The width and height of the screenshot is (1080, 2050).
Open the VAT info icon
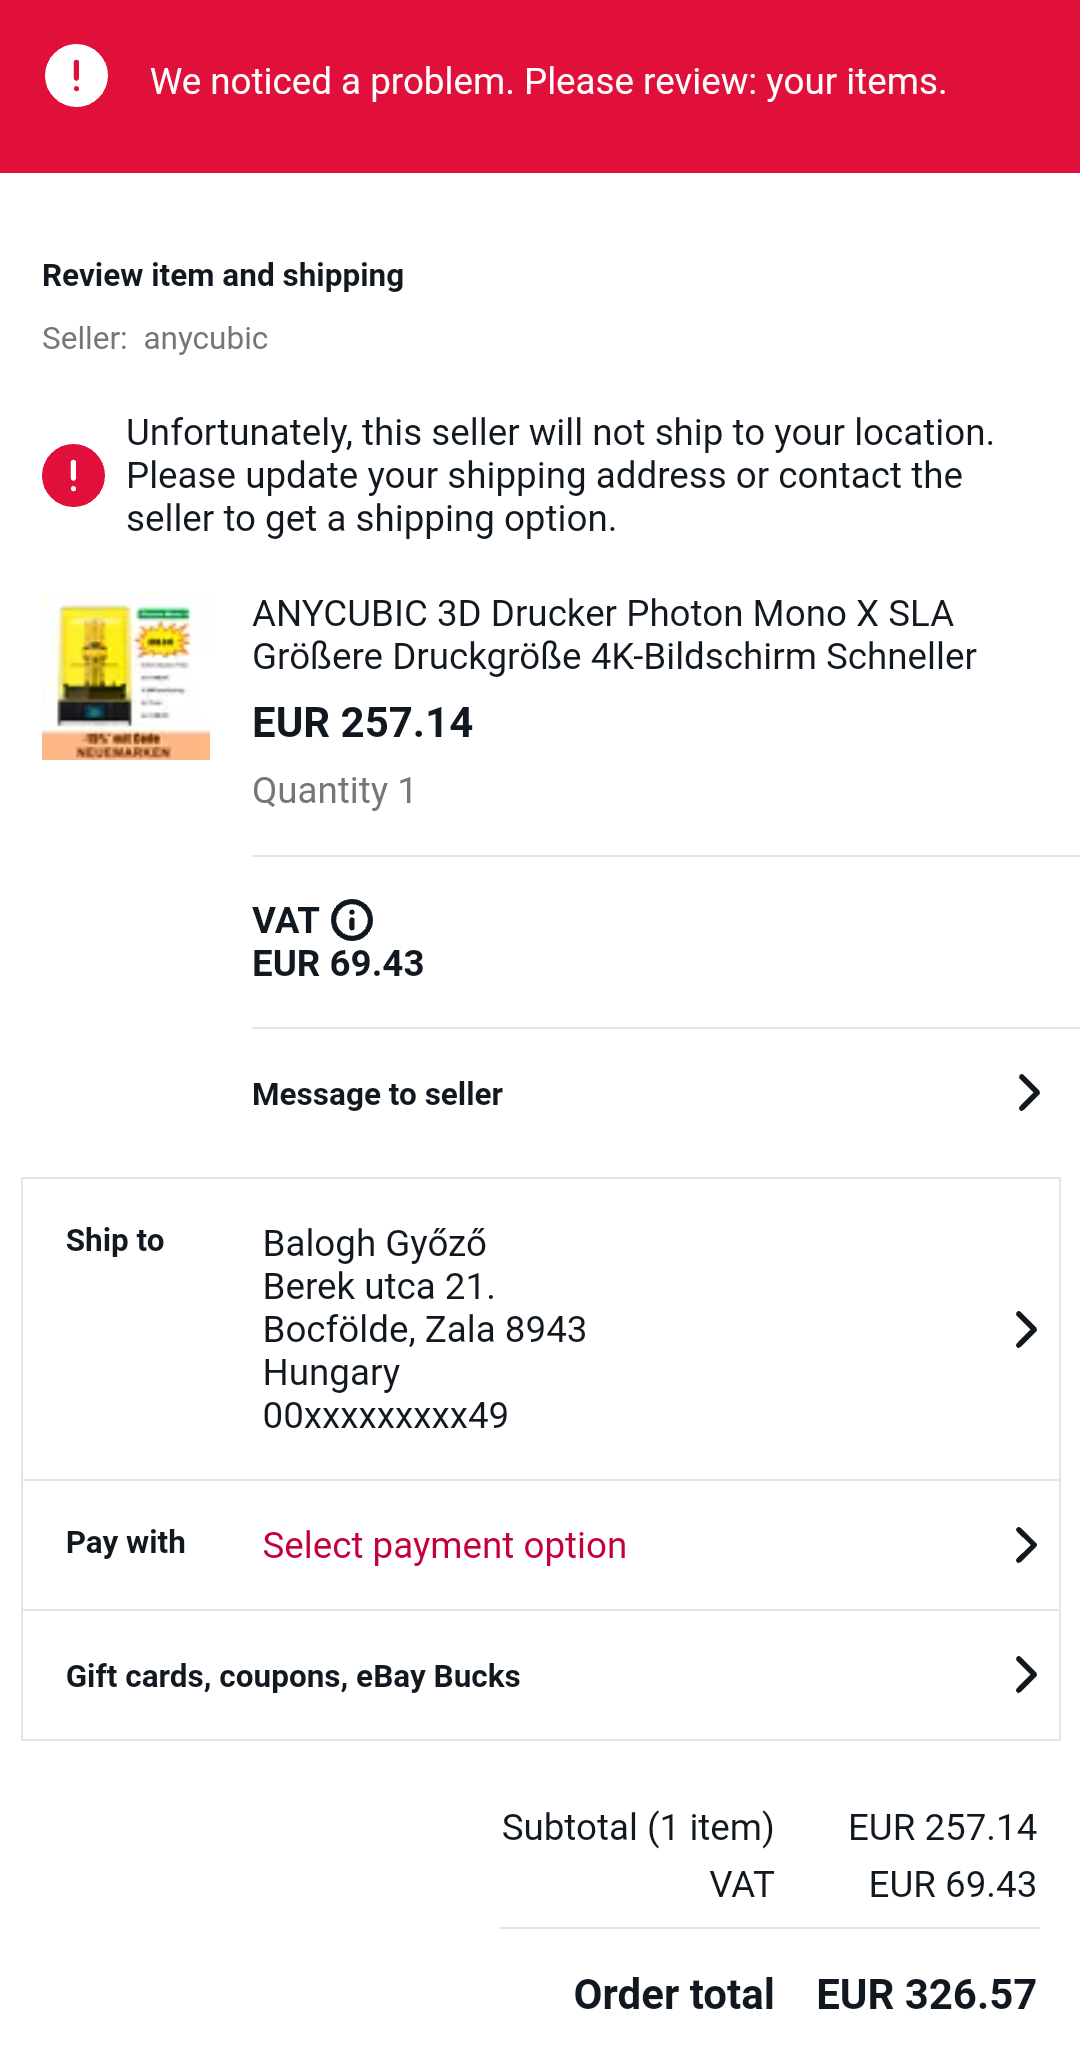[x=352, y=920]
